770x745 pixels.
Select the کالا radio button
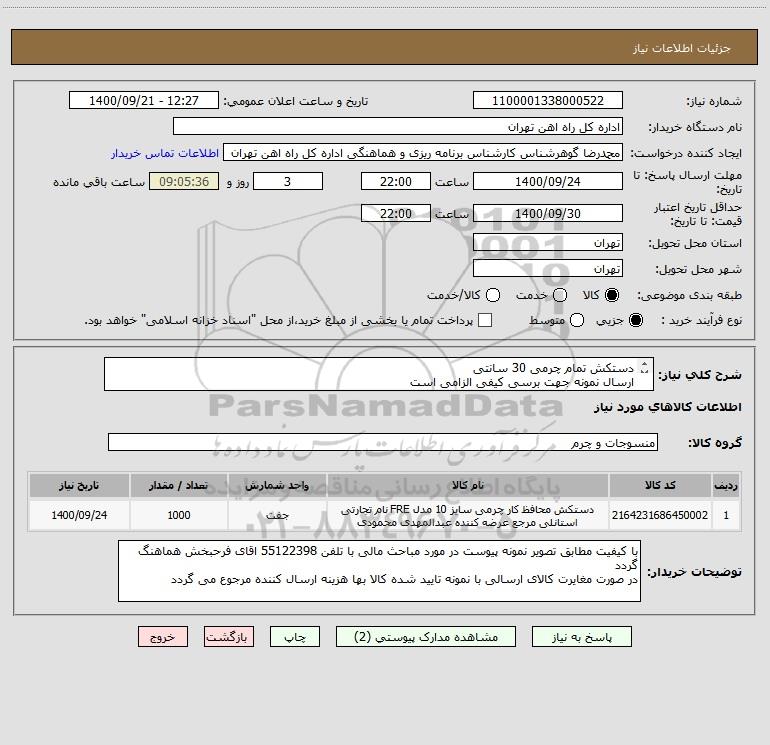coord(612,295)
